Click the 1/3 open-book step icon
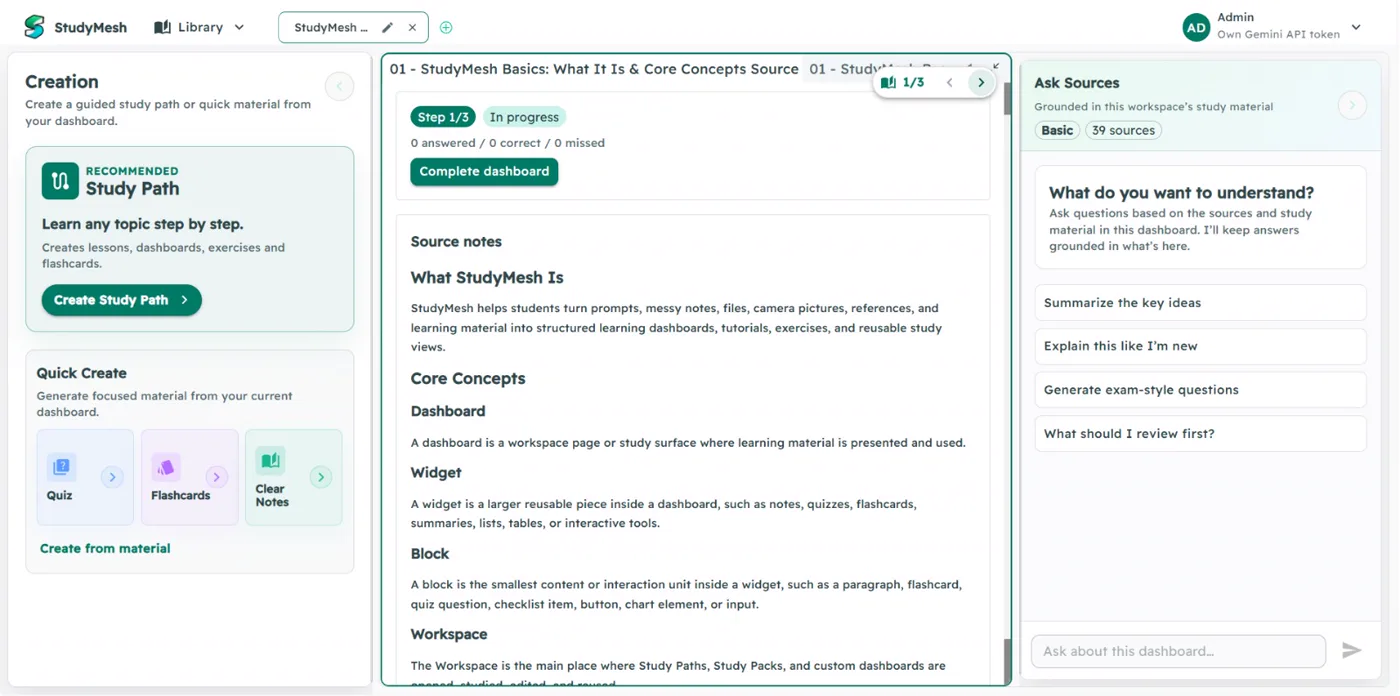 click(888, 83)
